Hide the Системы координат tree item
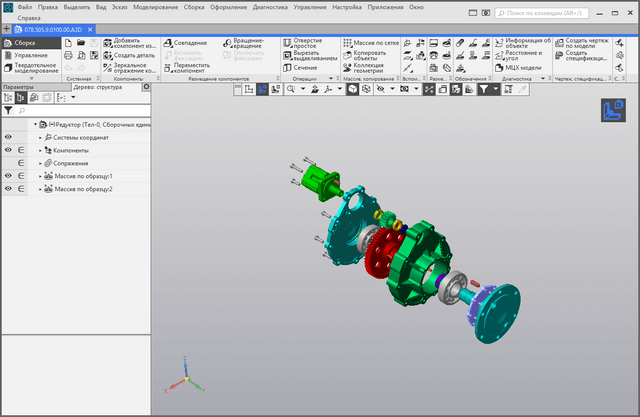This screenshot has height=417, width=640. (x=8, y=137)
